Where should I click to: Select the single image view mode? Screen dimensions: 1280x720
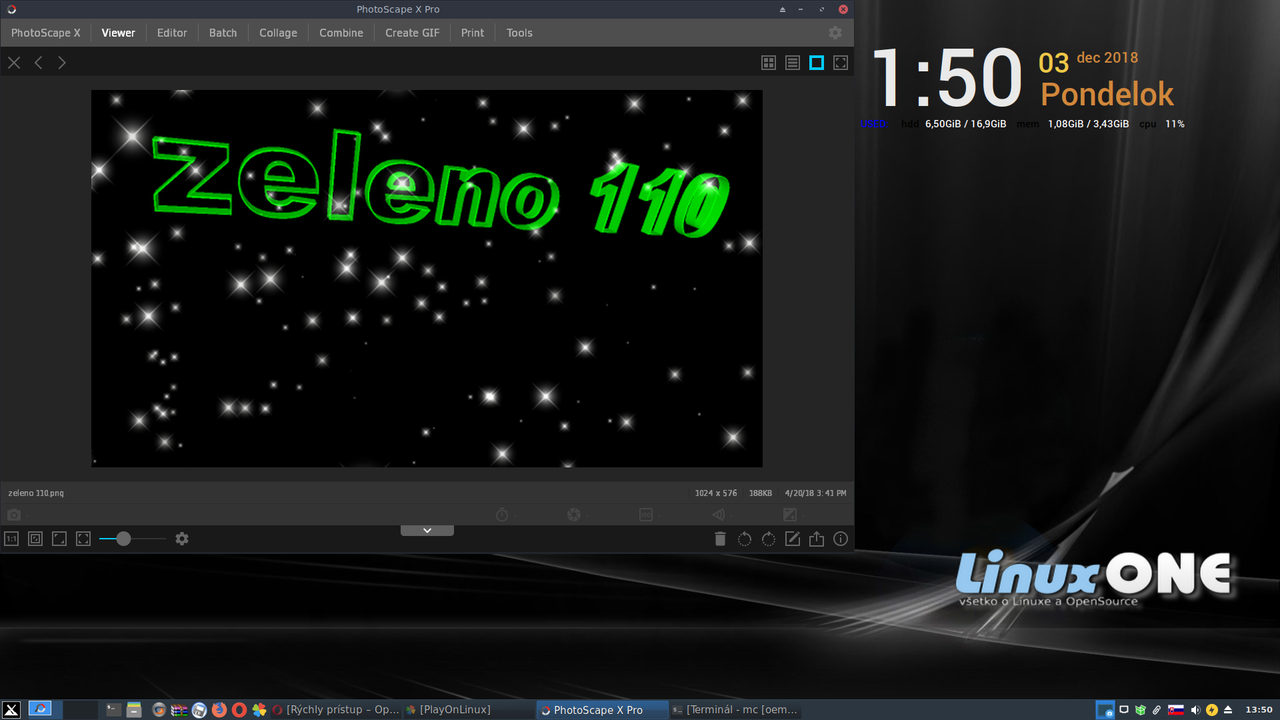tap(816, 63)
